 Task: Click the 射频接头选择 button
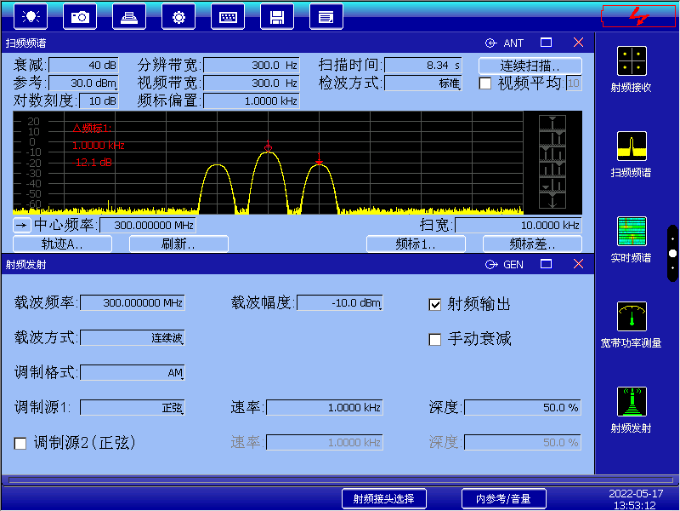point(384,499)
